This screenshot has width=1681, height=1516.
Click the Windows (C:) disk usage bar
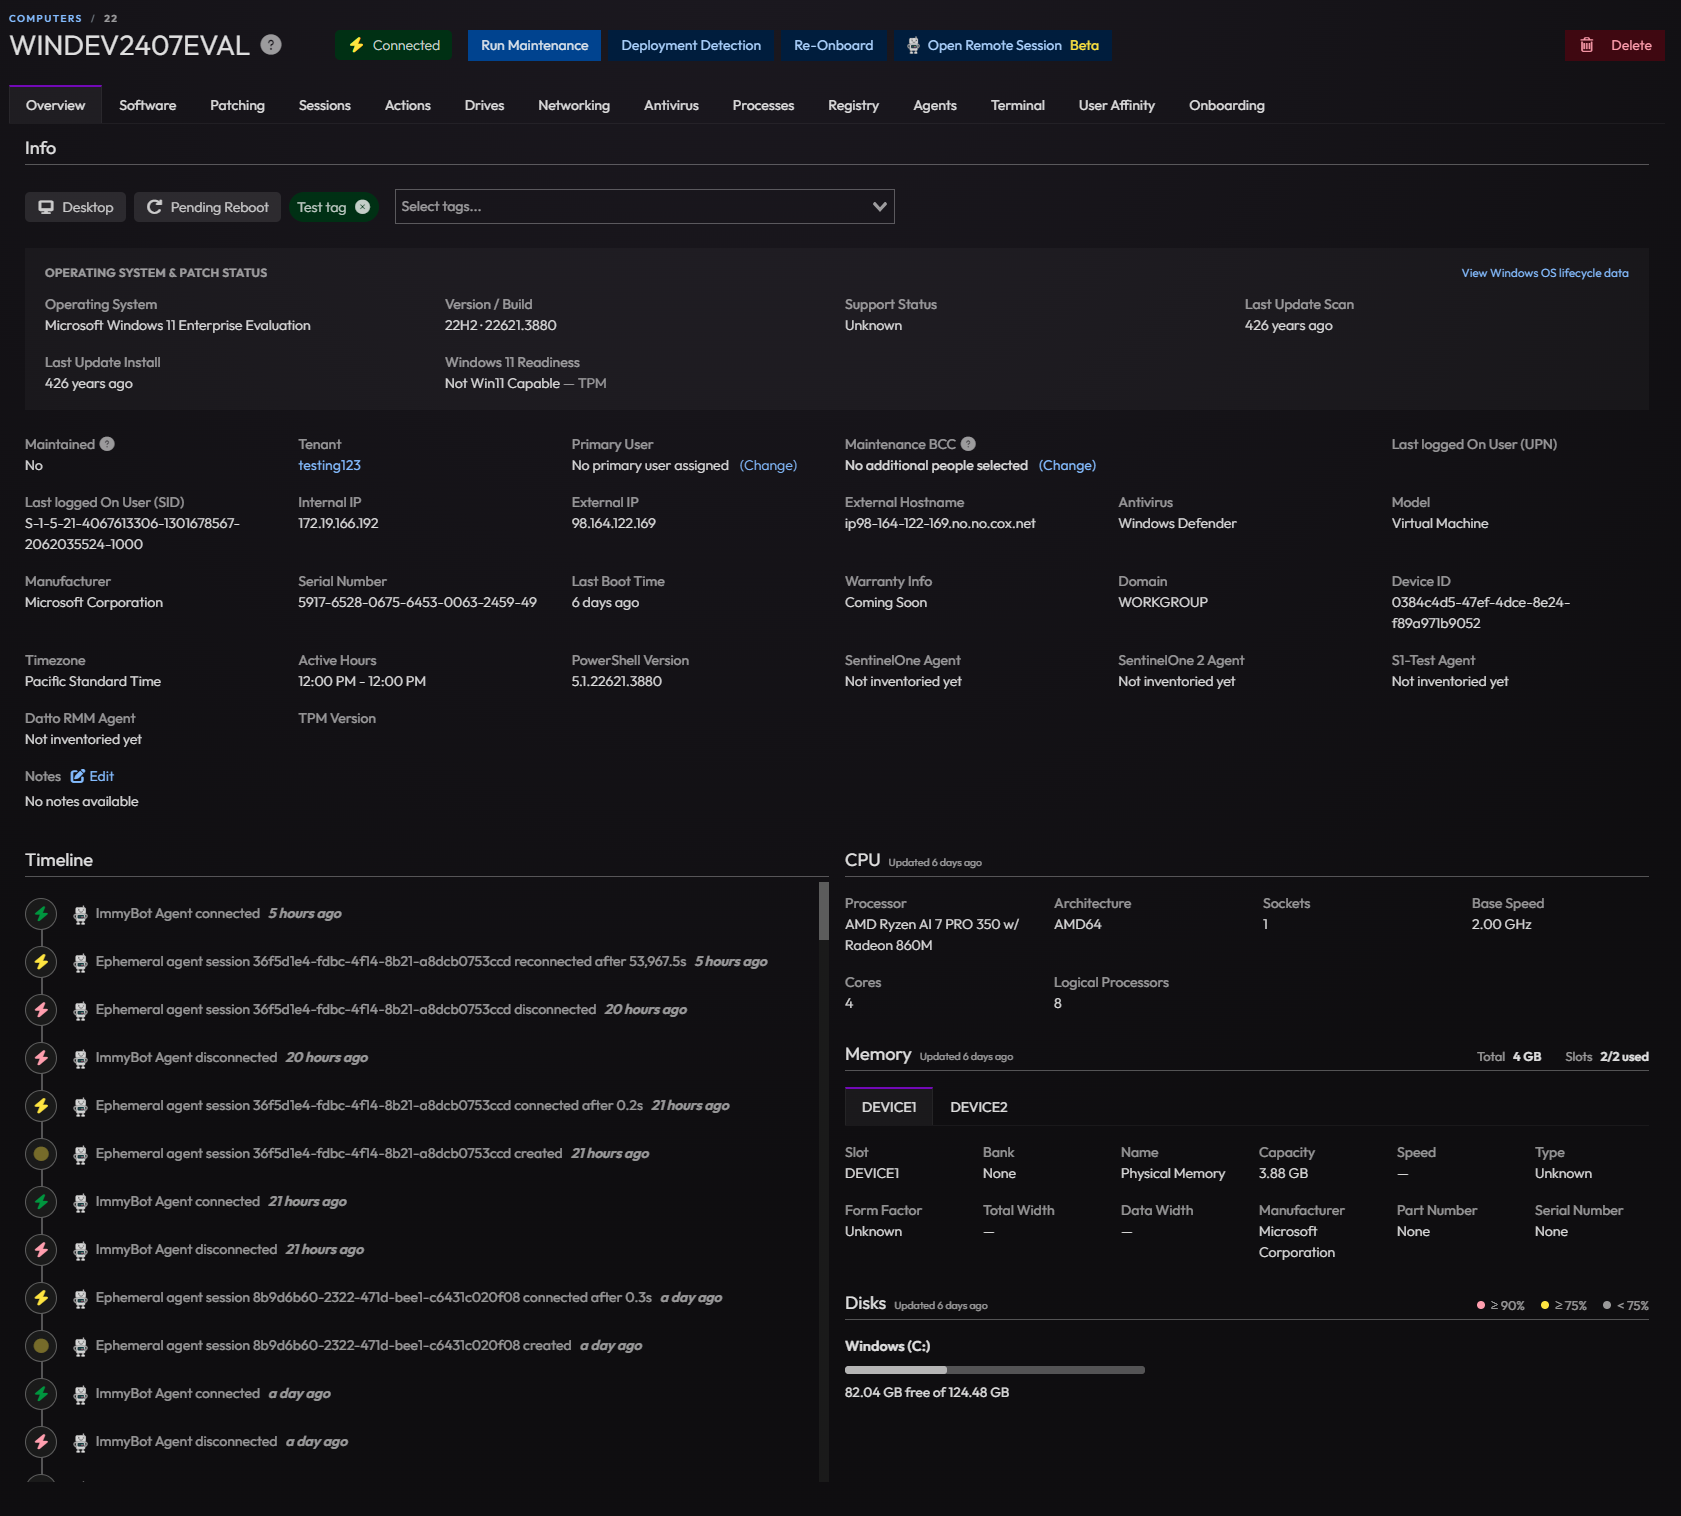pyautogui.click(x=994, y=1370)
